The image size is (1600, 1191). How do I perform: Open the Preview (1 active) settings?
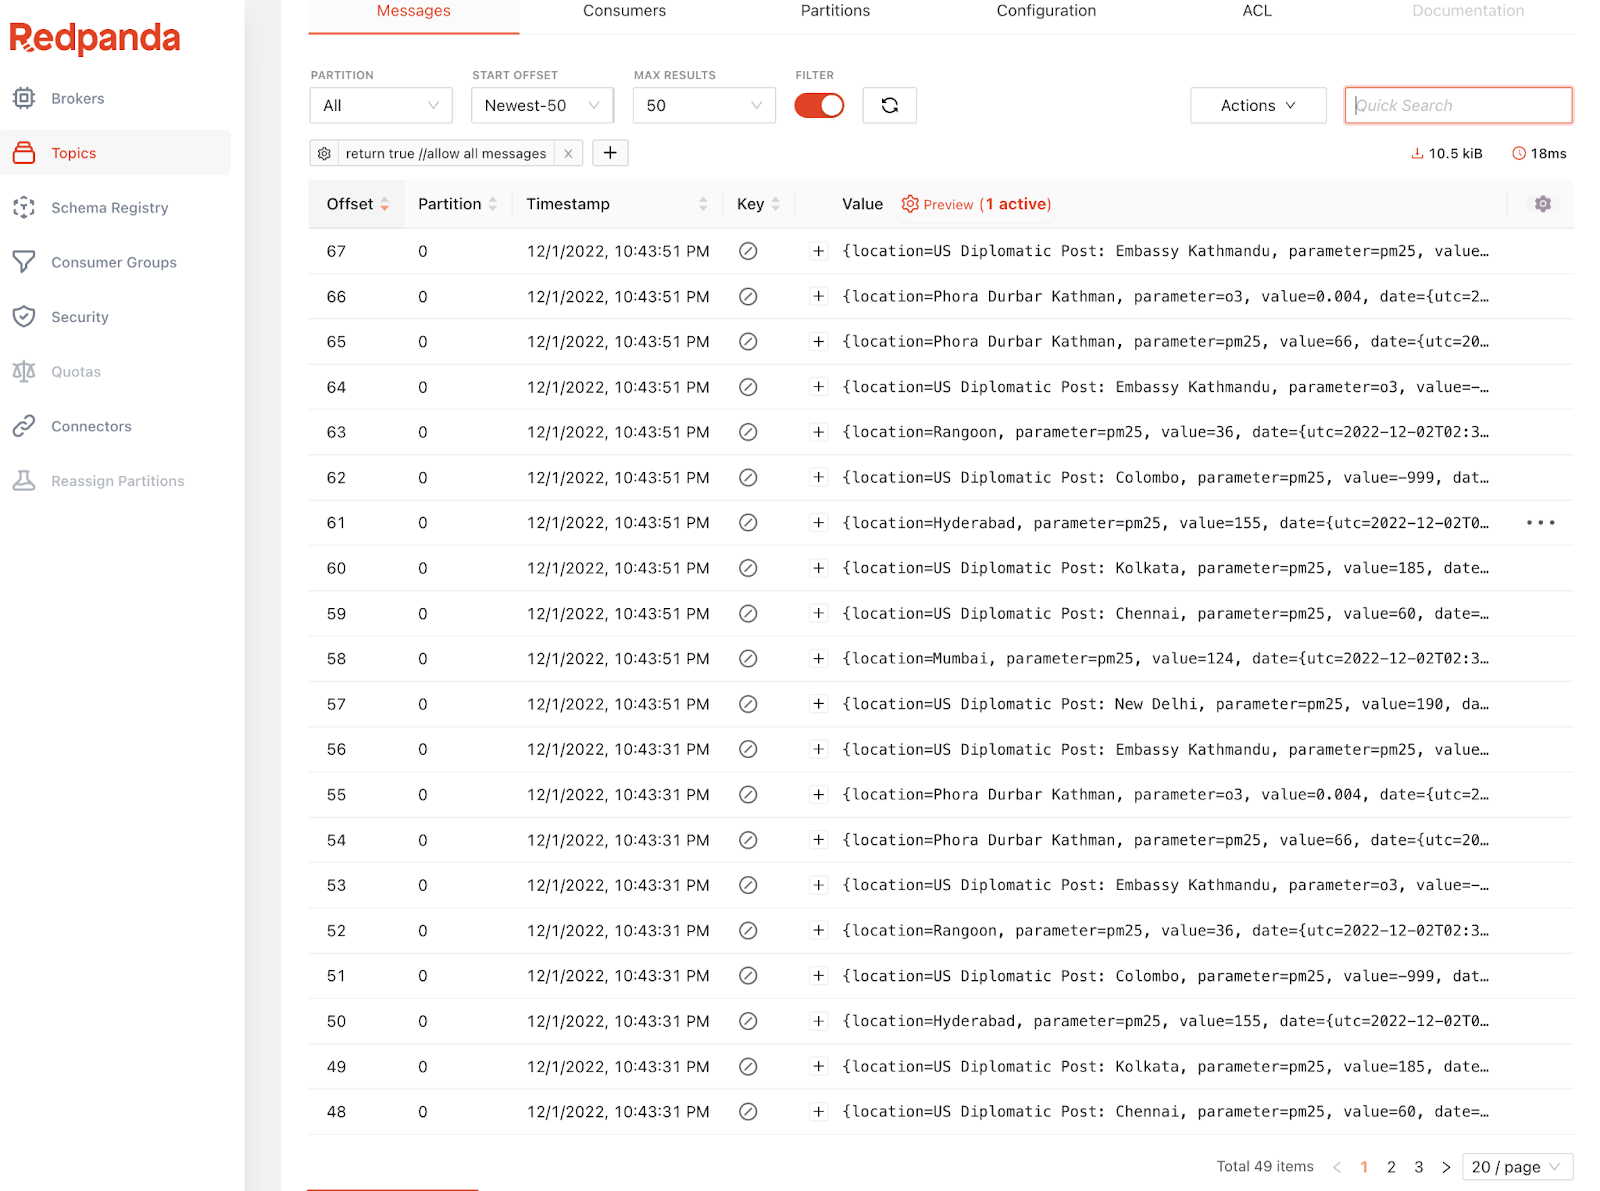975,204
